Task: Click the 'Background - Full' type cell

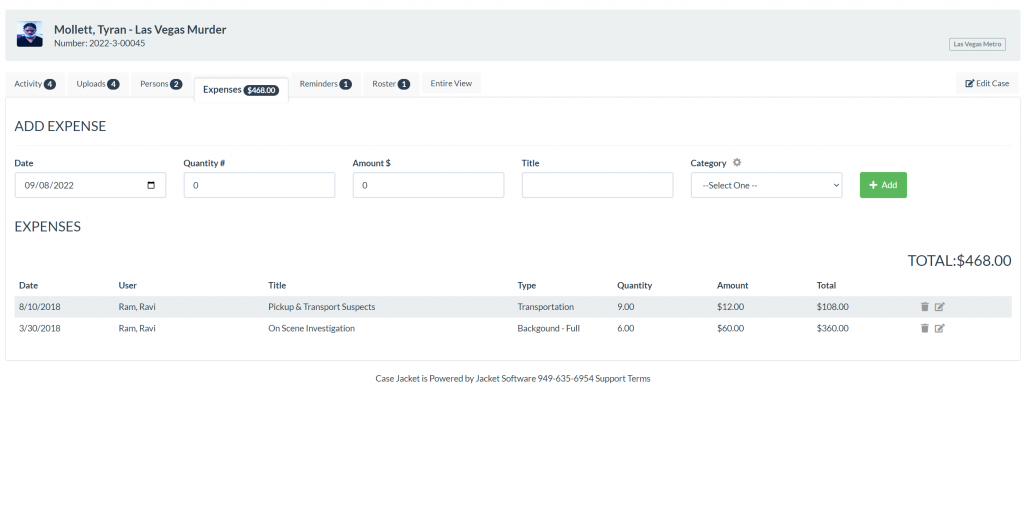Action: [x=549, y=328]
